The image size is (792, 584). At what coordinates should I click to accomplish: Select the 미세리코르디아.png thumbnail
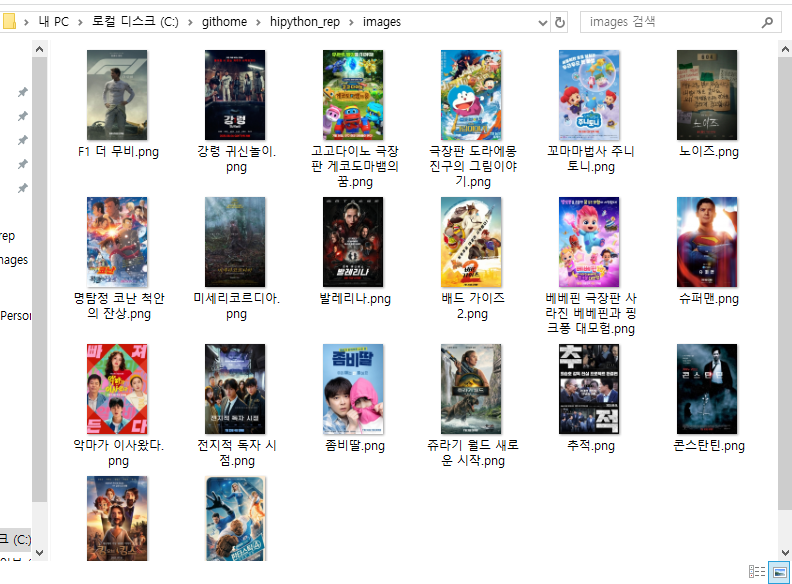235,242
